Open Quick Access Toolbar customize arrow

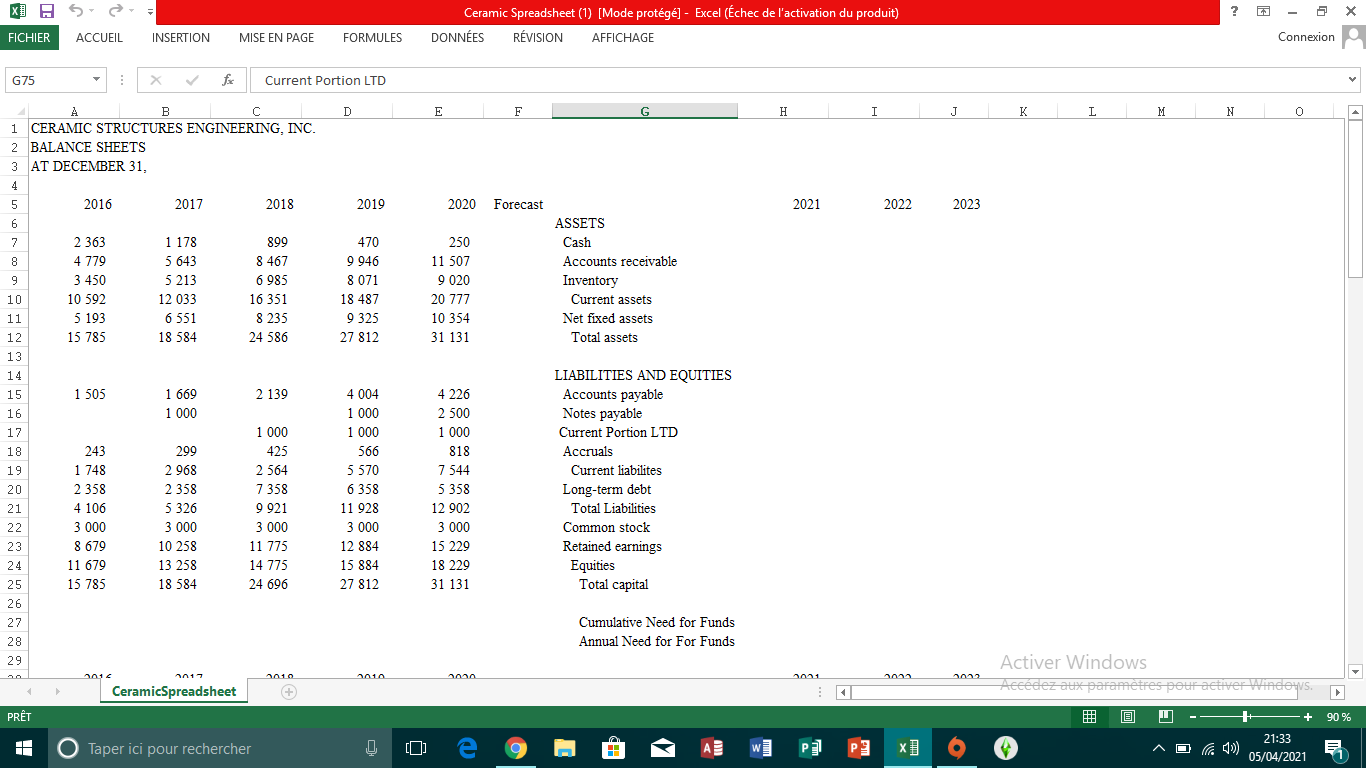pos(150,12)
